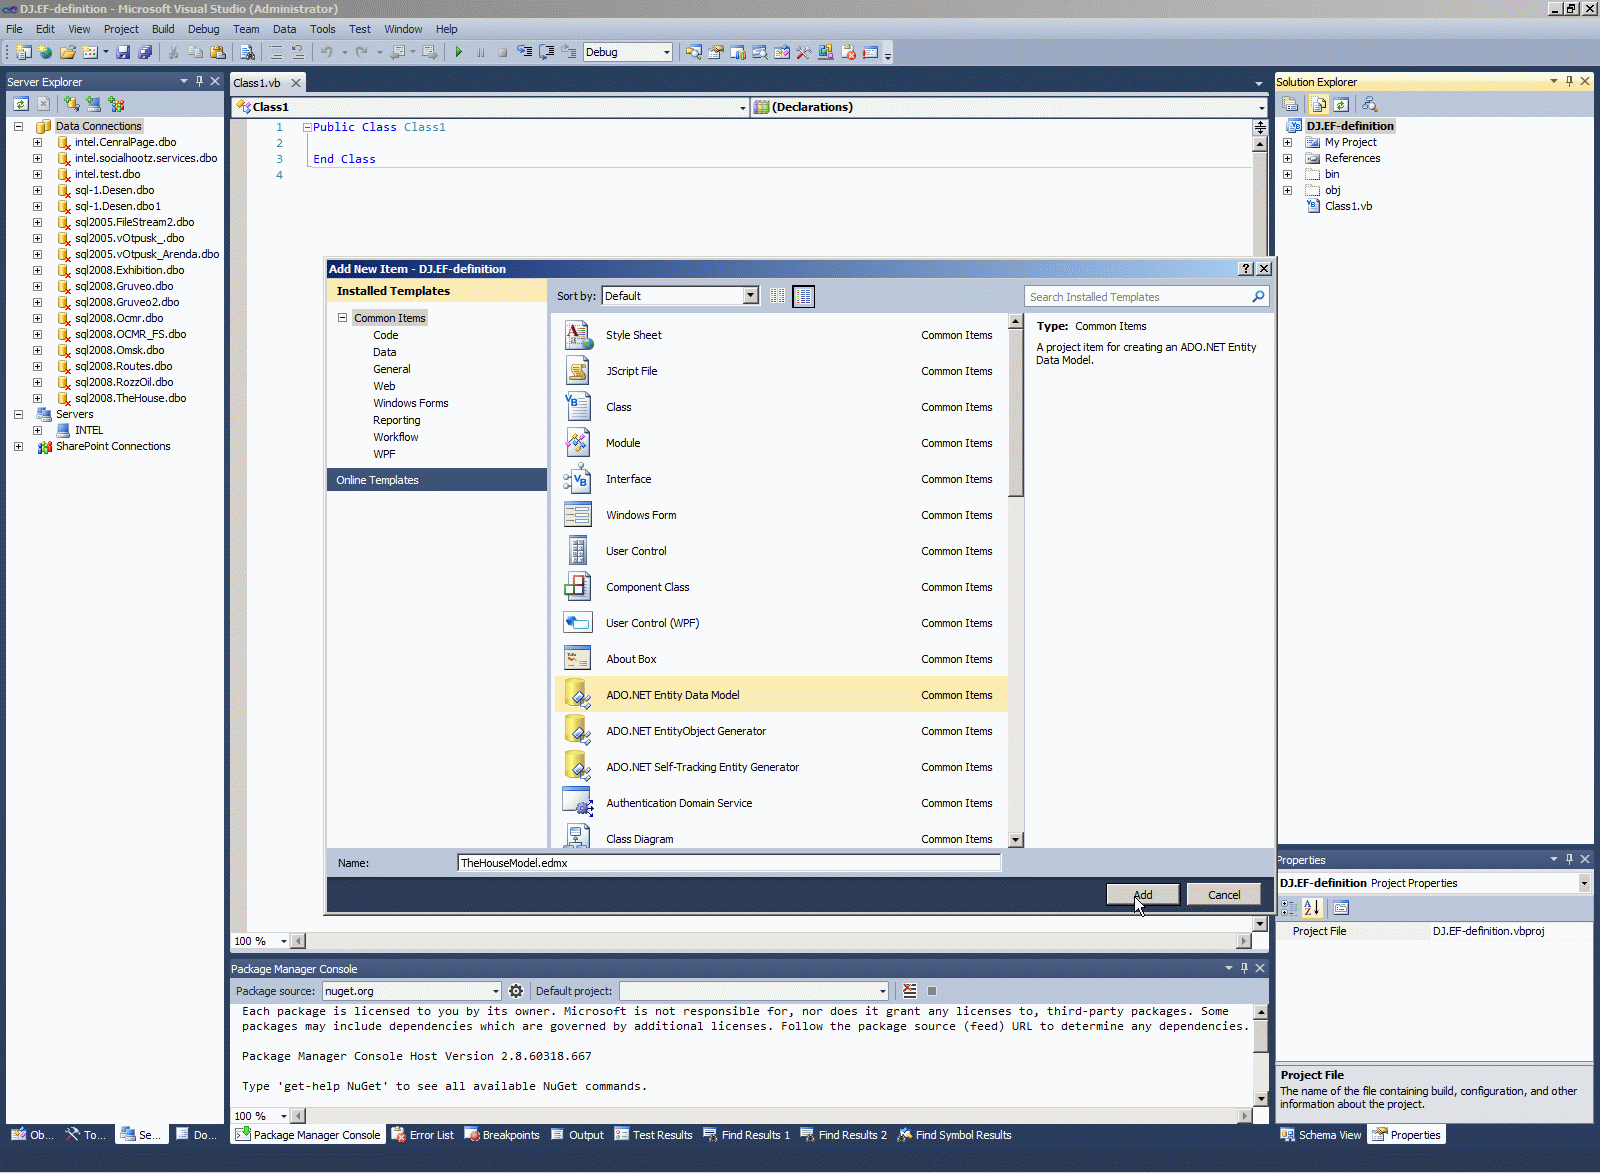This screenshot has height=1174, width=1600.
Task: Click the search magnifier in template search box
Action: point(1258,296)
